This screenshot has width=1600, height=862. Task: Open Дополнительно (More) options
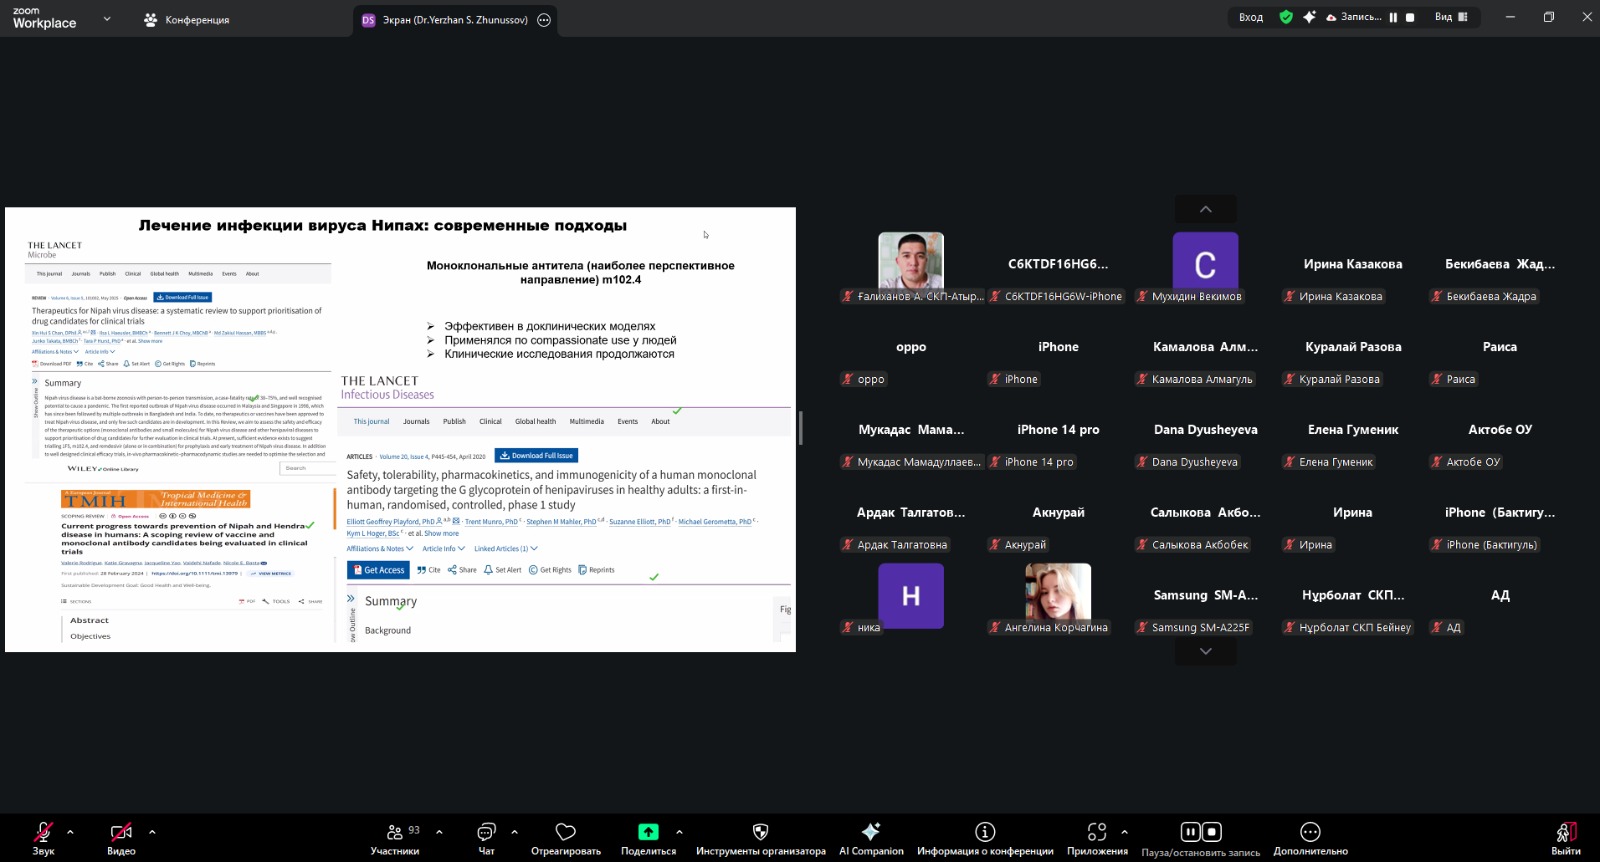1310,832
